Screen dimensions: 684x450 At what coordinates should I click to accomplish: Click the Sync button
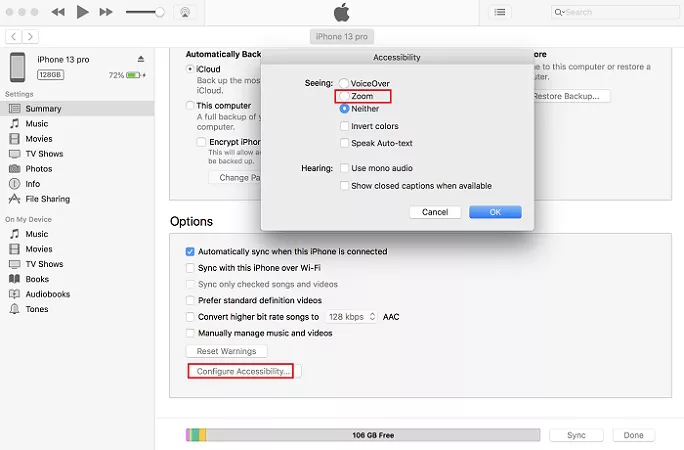(576, 435)
